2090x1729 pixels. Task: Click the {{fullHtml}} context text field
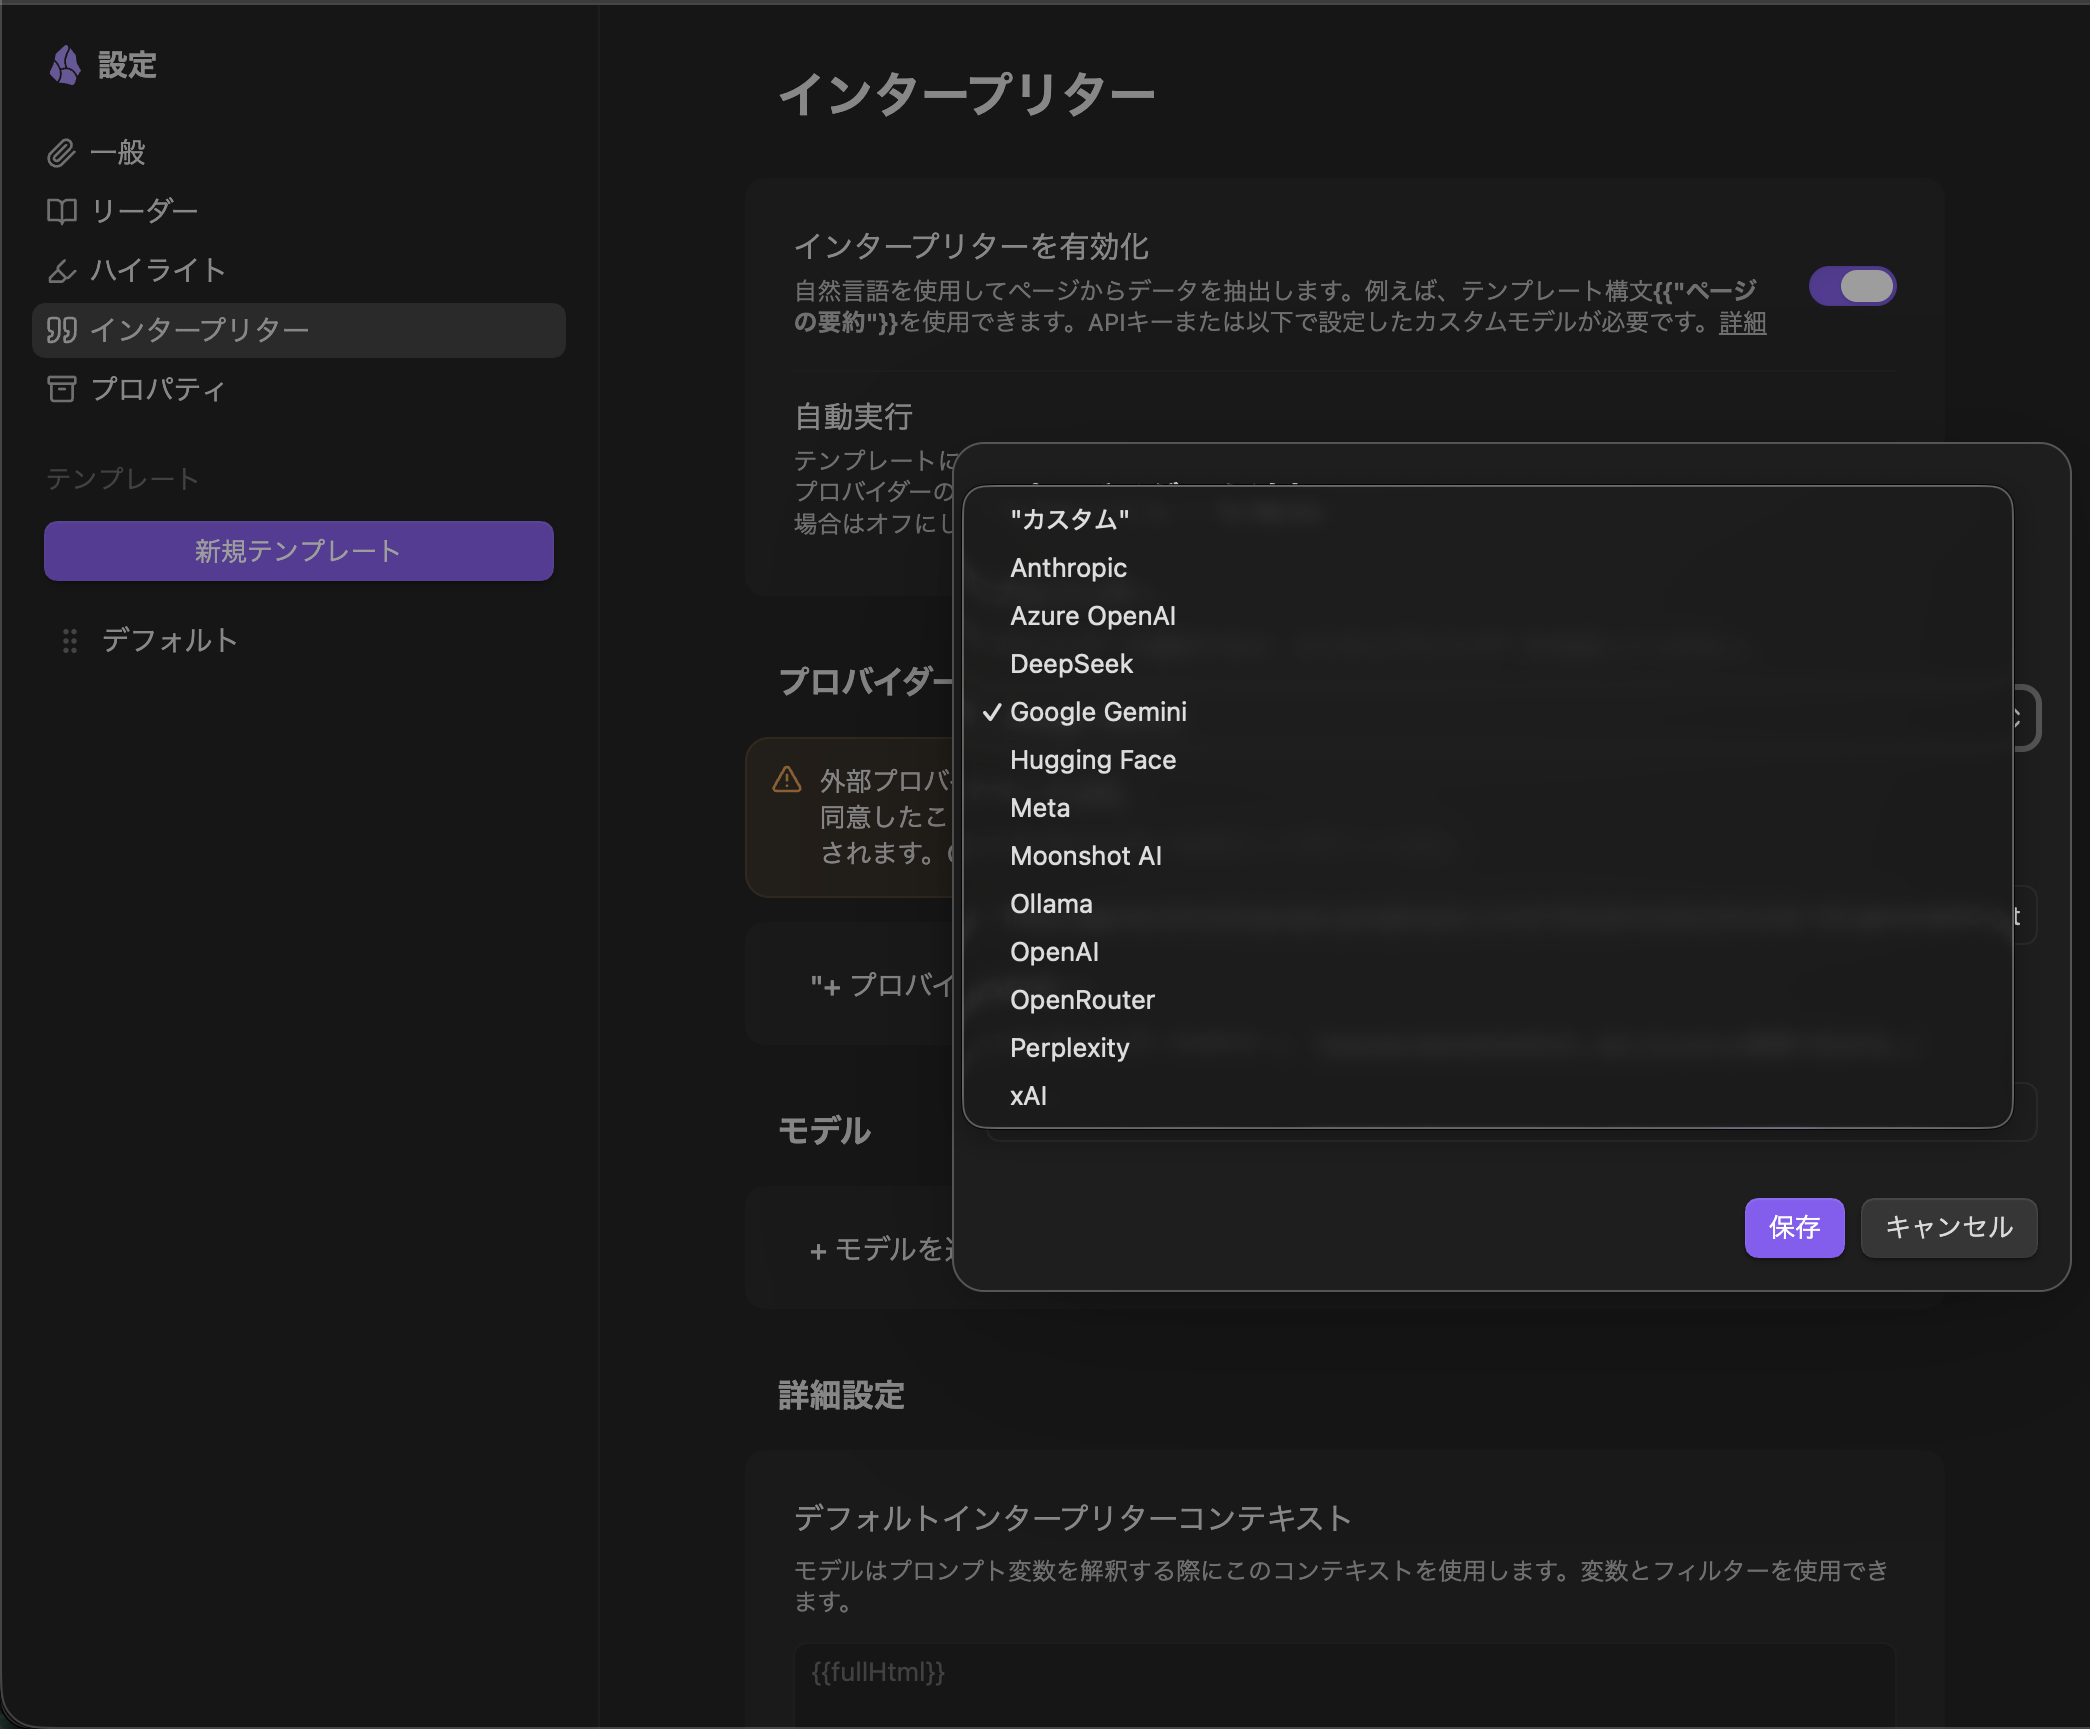[1344, 1684]
